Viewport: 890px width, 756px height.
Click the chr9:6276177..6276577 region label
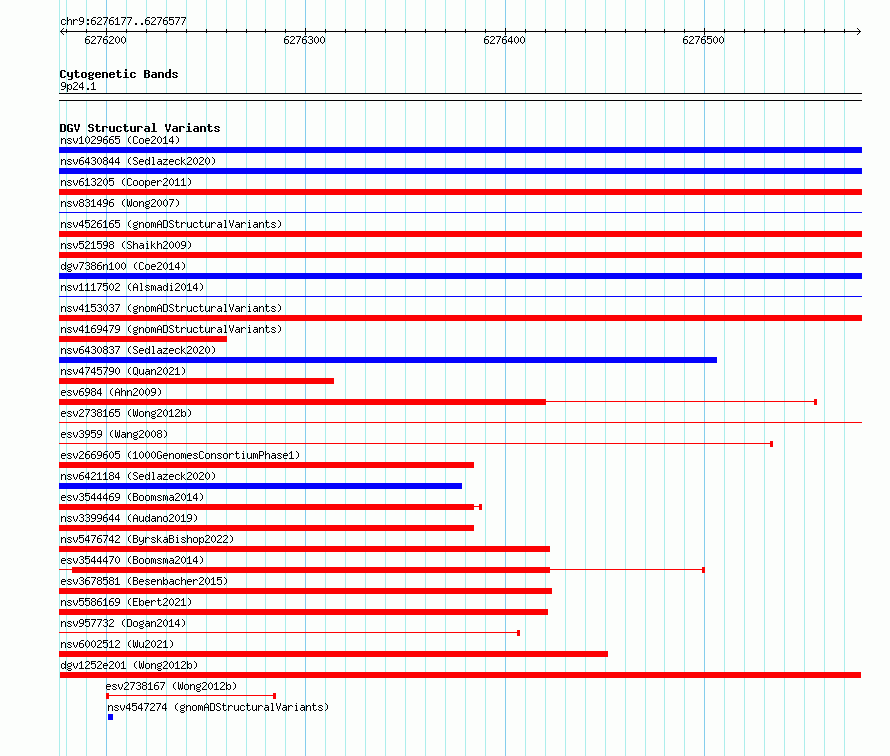pos(123,21)
